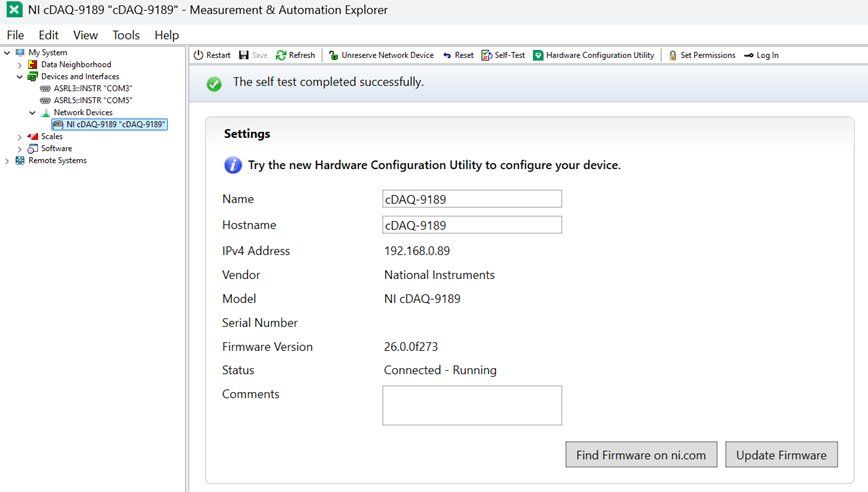Open Hardware Configuration Utility
This screenshot has width=868, height=492.
(x=594, y=55)
